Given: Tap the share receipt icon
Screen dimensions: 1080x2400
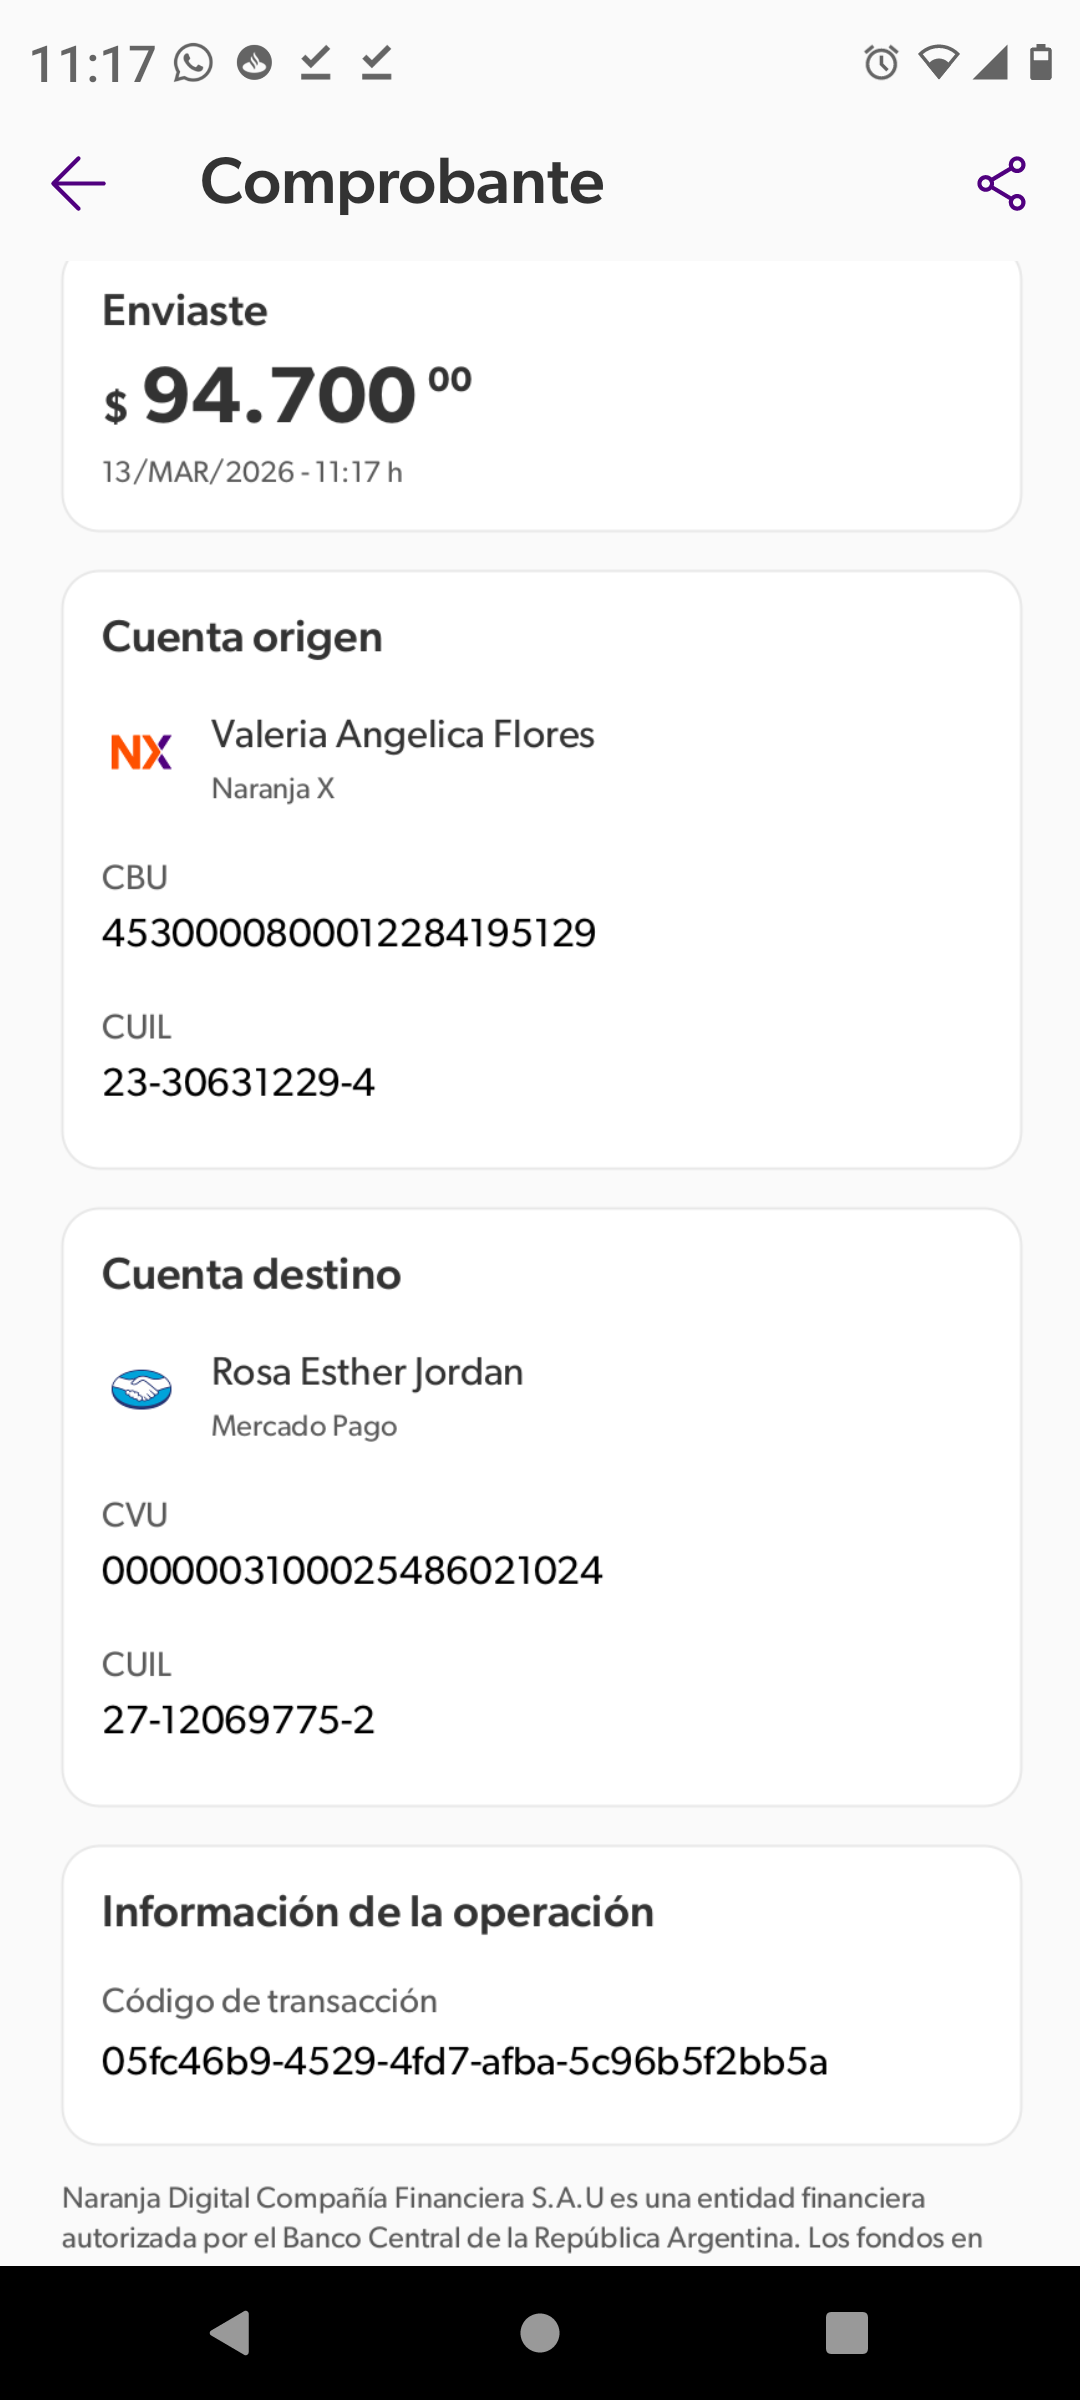Looking at the screenshot, I should pos(1001,184).
